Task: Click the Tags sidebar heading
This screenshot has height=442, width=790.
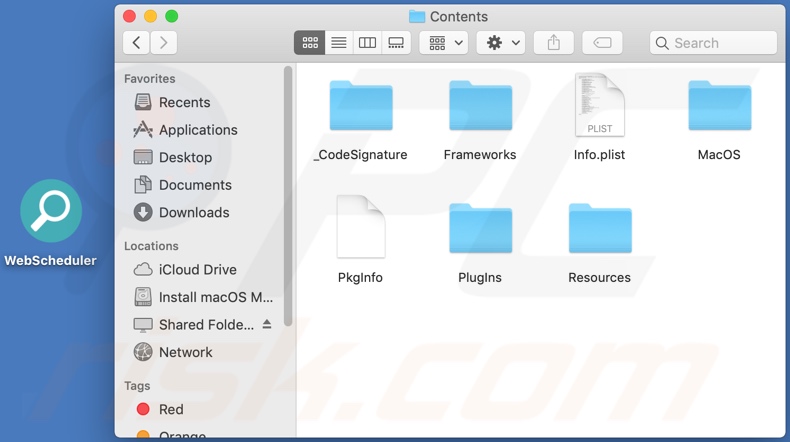Action: (137, 386)
